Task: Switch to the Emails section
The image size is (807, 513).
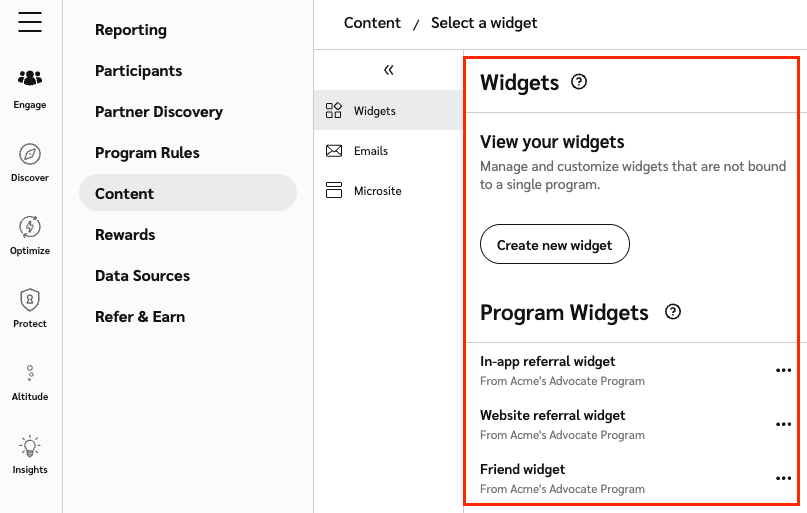Action: pos(370,151)
